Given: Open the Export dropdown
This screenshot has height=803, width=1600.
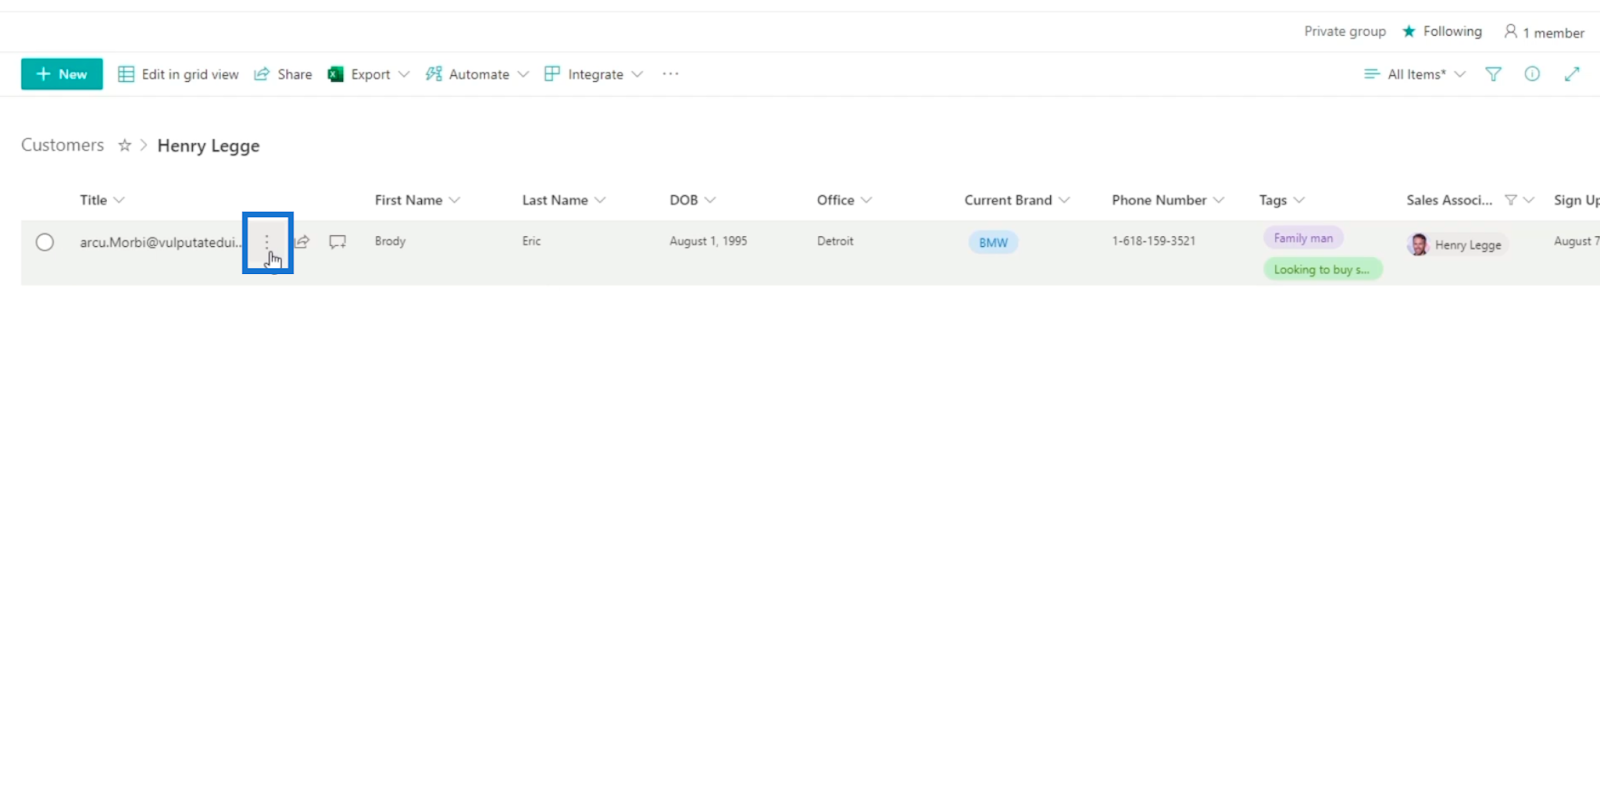Looking at the screenshot, I should pyautogui.click(x=369, y=74).
